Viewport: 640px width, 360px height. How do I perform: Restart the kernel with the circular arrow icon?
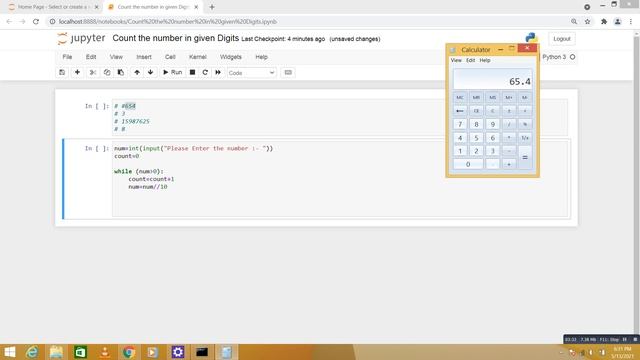click(205, 72)
